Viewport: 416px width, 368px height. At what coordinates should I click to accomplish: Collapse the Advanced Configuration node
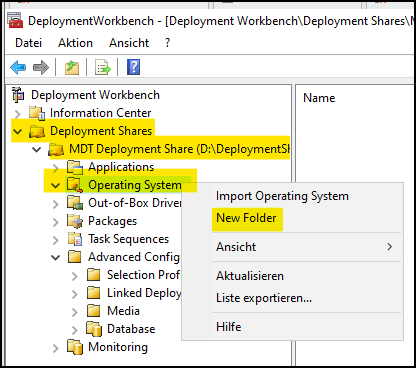click(55, 258)
